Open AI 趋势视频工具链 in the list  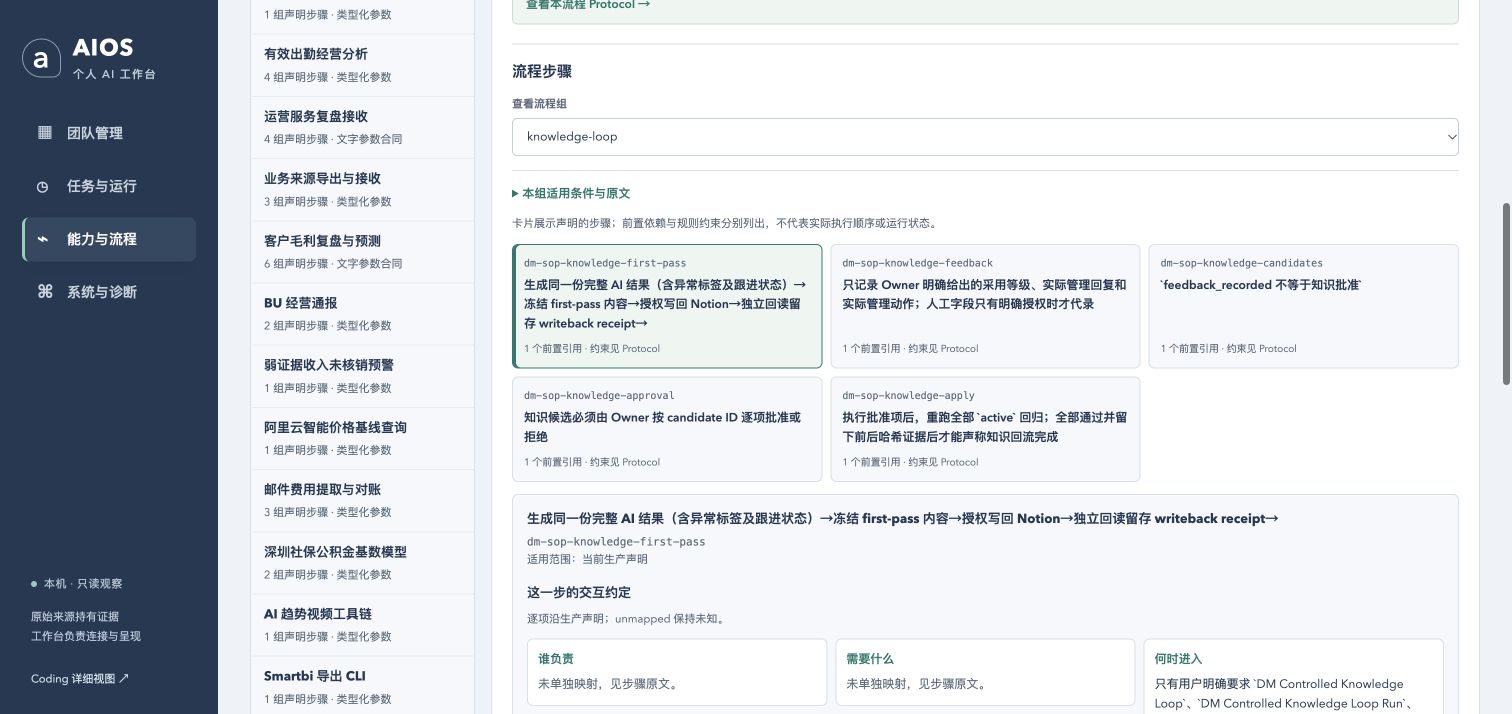click(x=362, y=624)
